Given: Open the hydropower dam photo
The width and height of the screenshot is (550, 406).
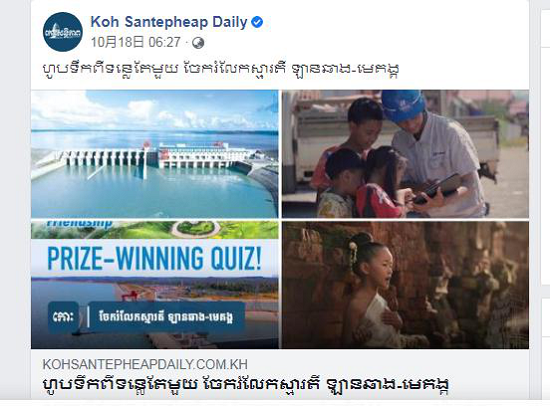Looking at the screenshot, I should tap(155, 154).
